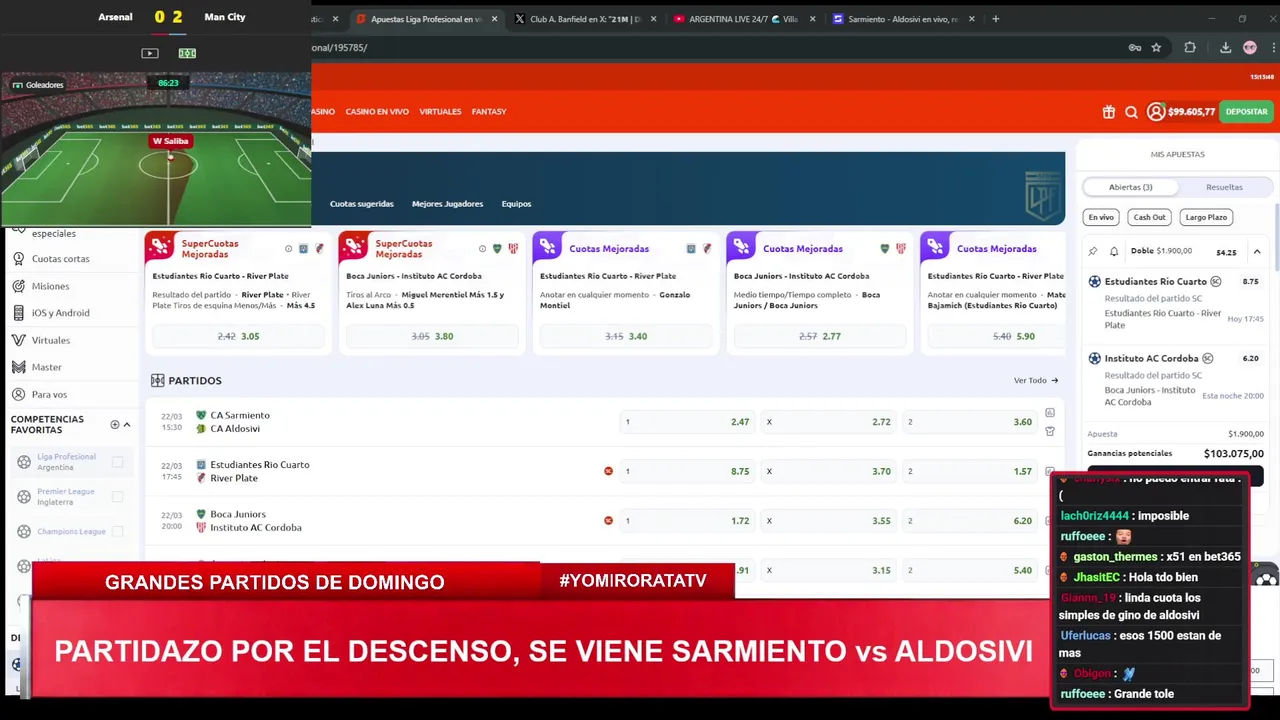
Task: Bet on Estudiantes Rio Cuarto win at 8.75
Action: [x=686, y=471]
